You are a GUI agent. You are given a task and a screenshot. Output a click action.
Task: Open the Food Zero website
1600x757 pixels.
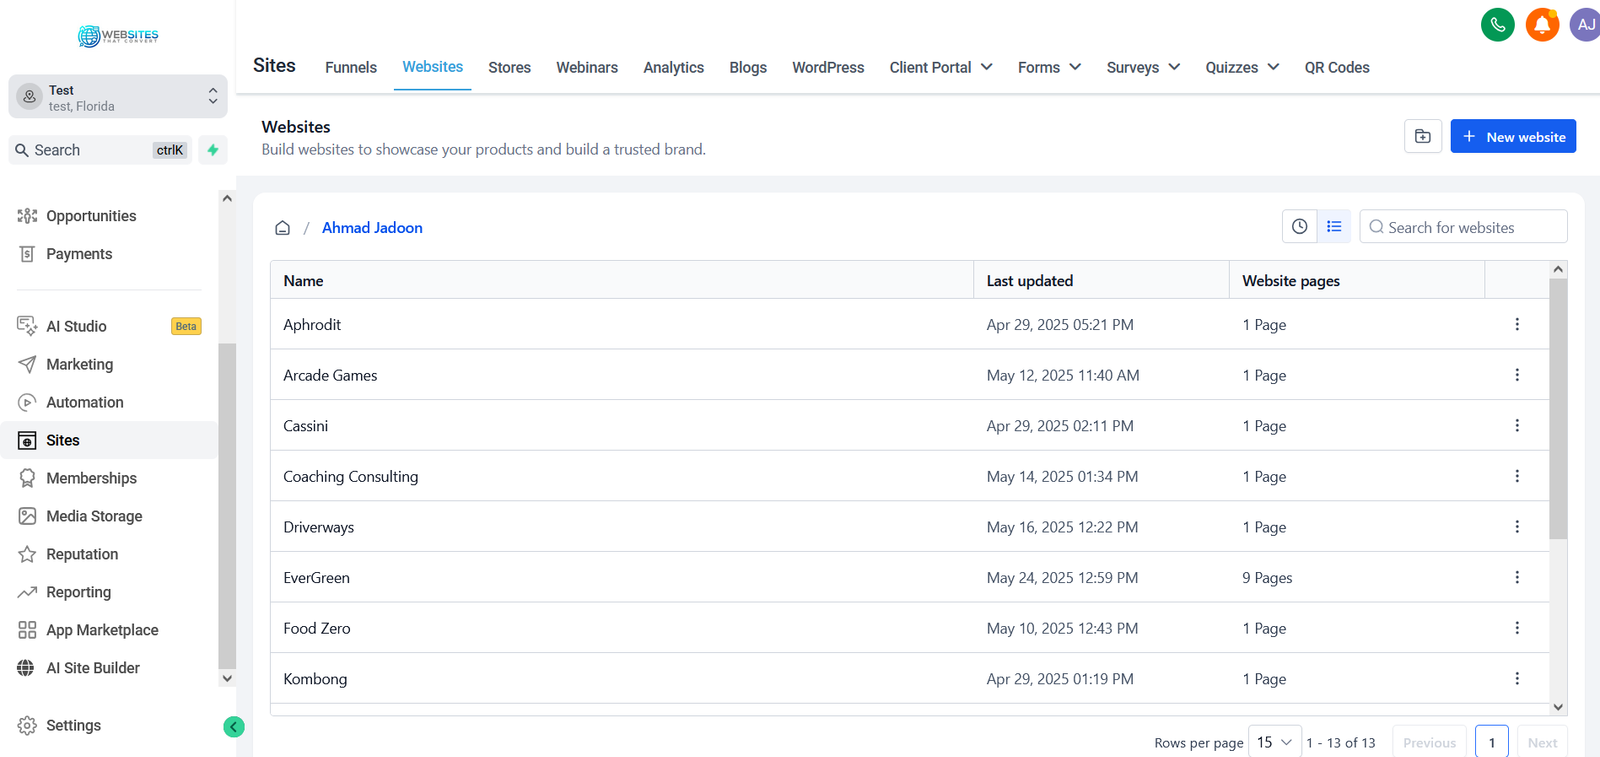click(x=317, y=628)
